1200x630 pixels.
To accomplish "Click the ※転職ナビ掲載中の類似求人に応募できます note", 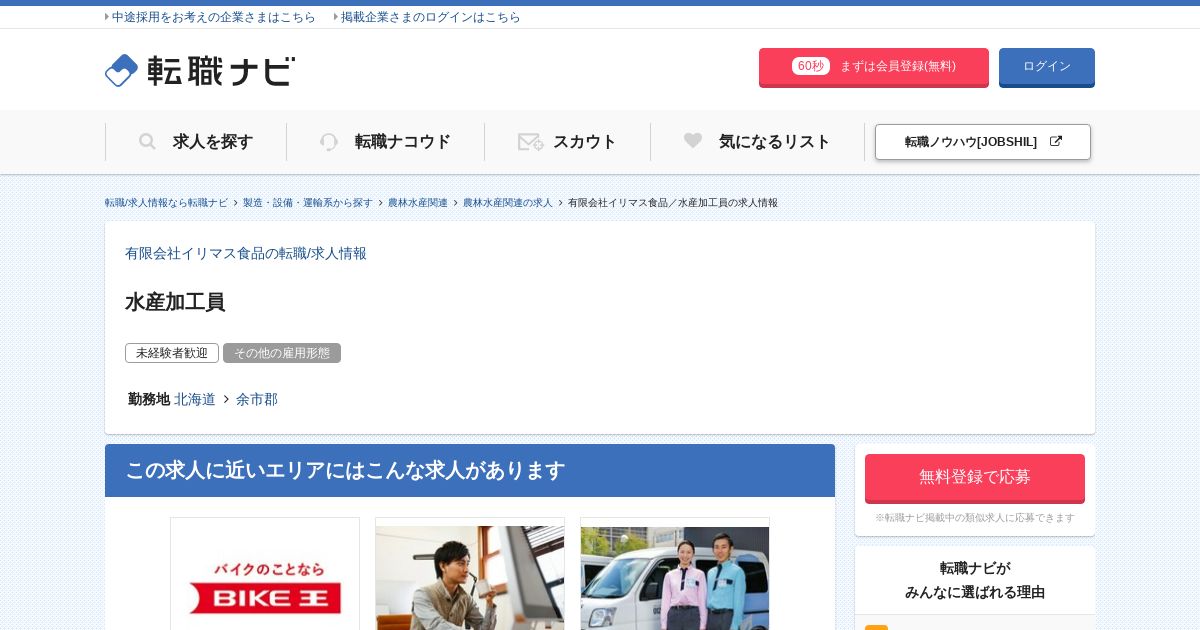I will (975, 518).
